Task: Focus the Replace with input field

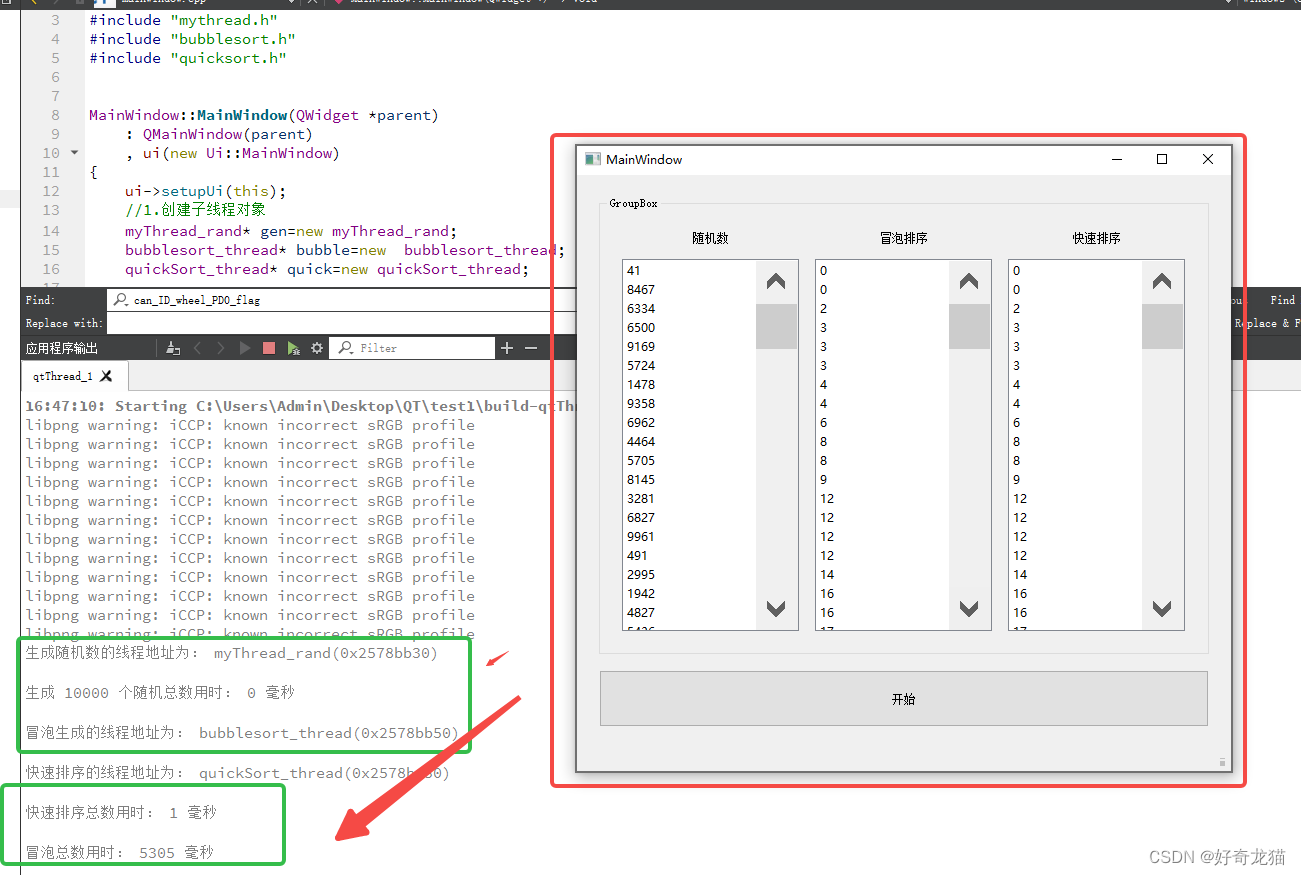Action: [x=342, y=323]
